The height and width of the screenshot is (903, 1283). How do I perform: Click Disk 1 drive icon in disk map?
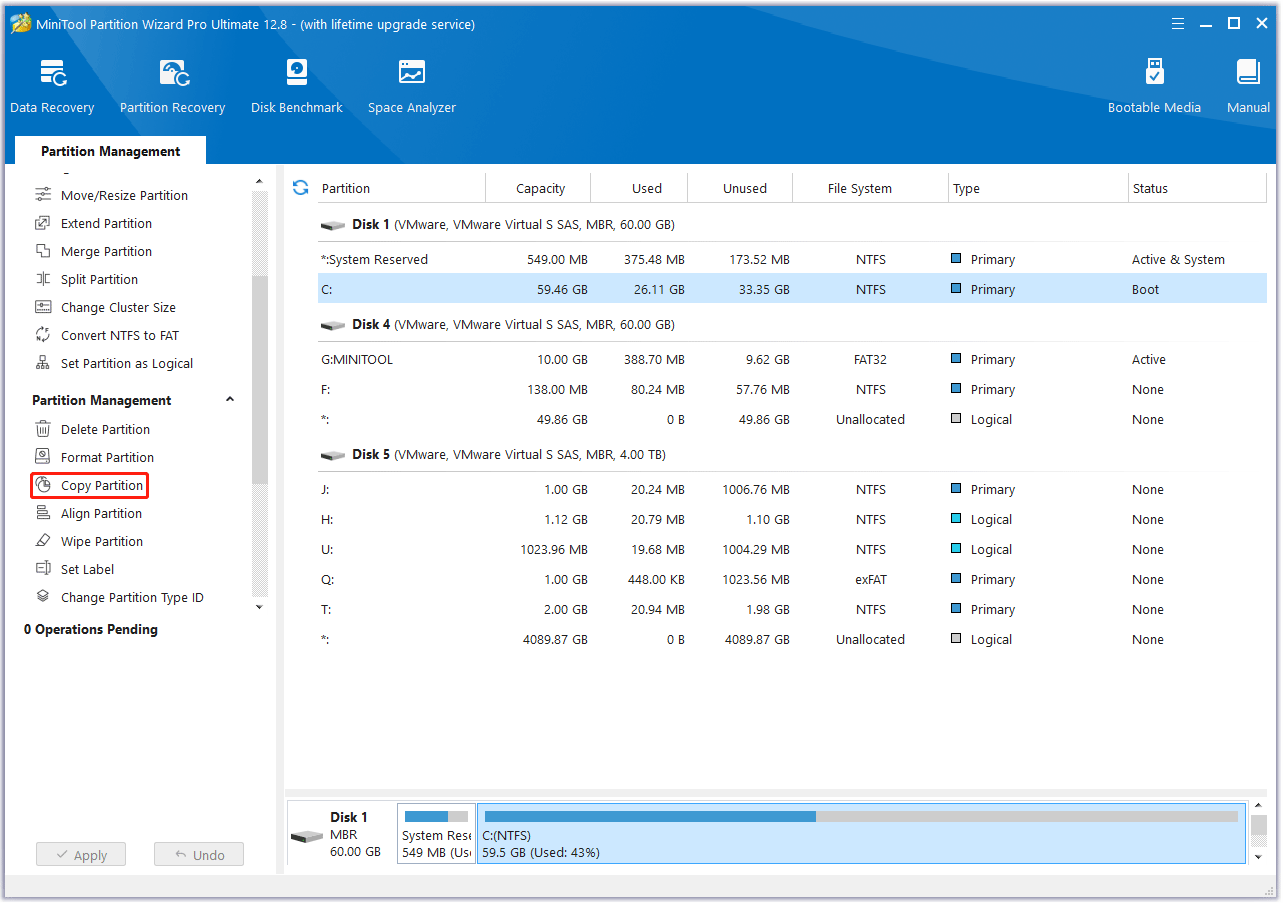pos(307,836)
